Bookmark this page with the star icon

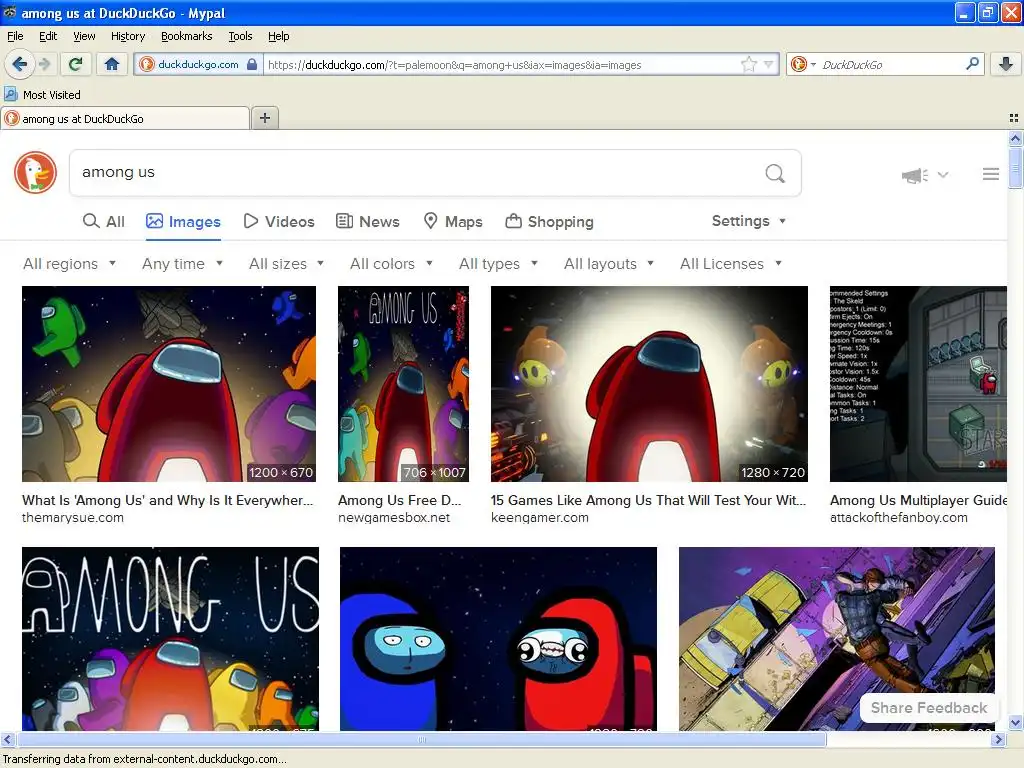[748, 64]
